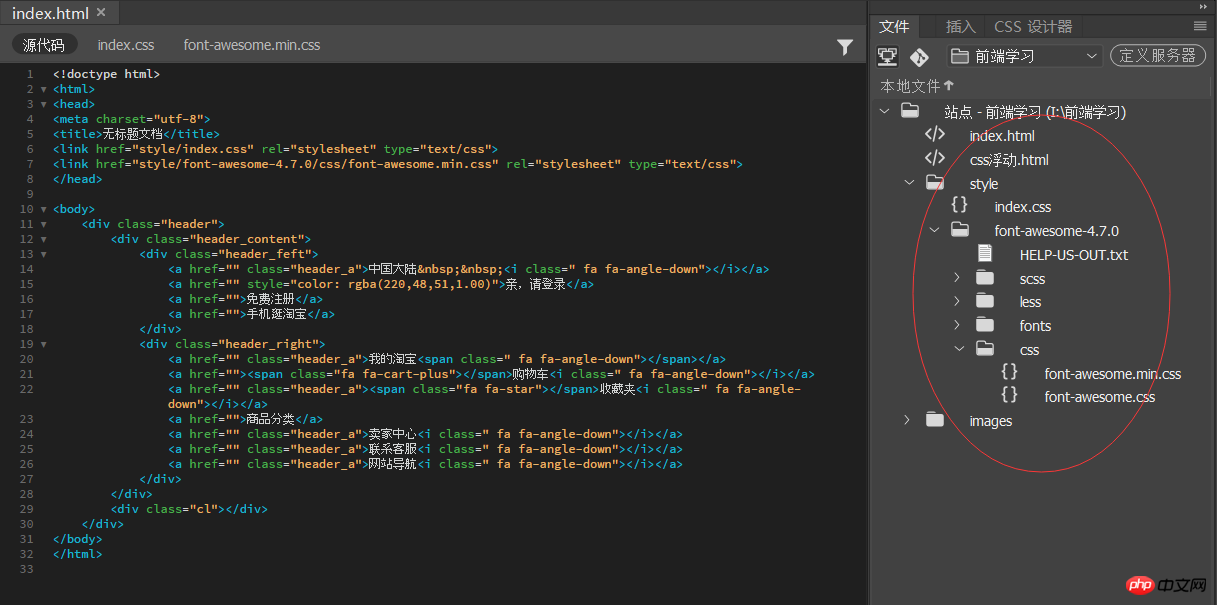This screenshot has height=605, width=1217.
Task: Select index.css in the file tree
Action: click(x=1023, y=207)
